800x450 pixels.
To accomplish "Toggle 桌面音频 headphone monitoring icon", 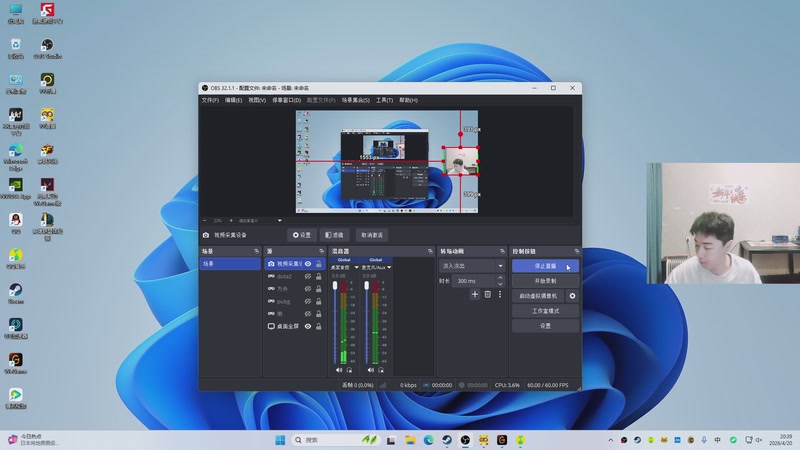I will coord(349,370).
